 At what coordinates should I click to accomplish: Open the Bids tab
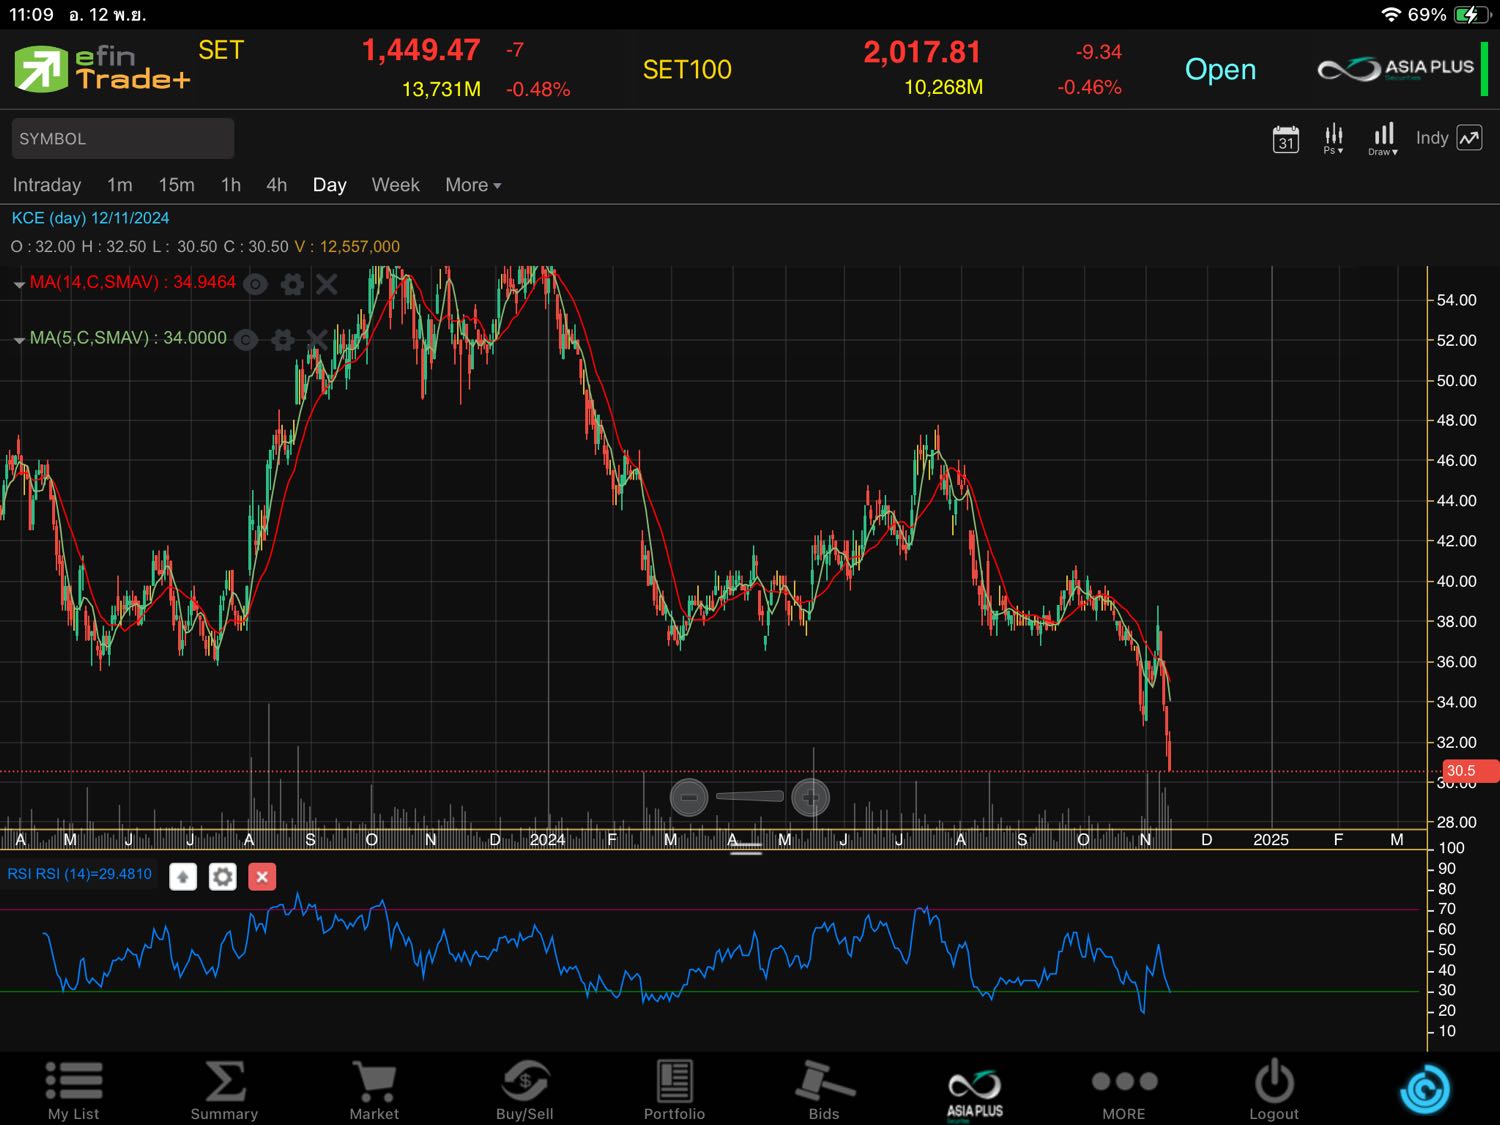[824, 1090]
